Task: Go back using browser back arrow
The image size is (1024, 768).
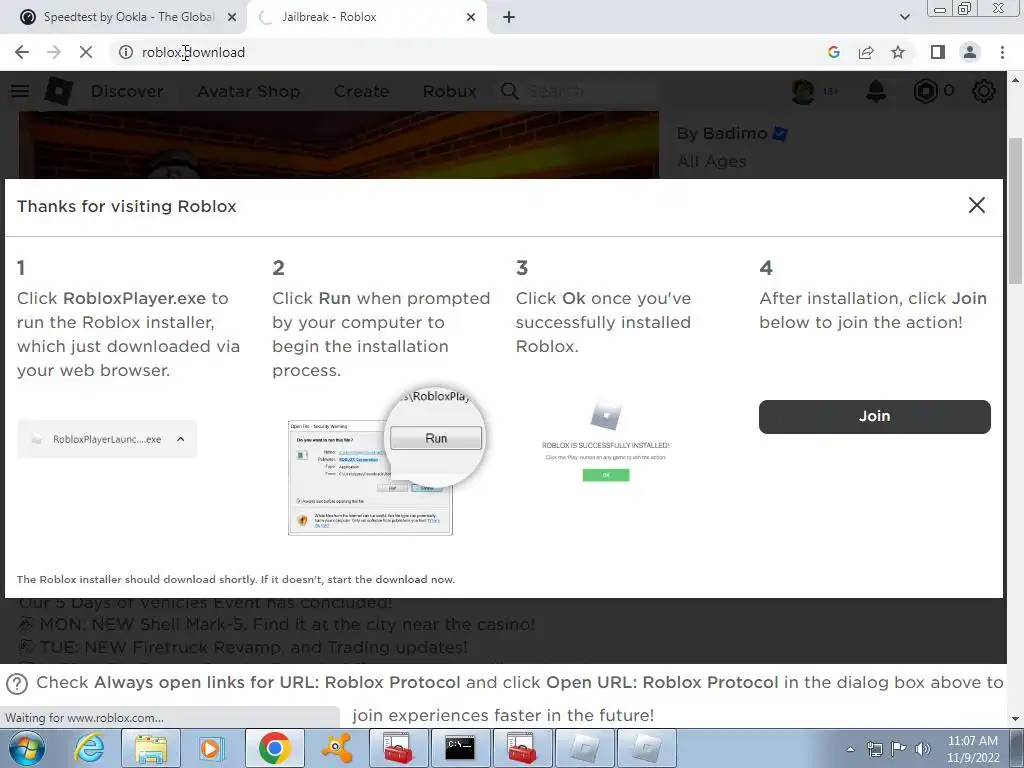Action: [x=22, y=52]
